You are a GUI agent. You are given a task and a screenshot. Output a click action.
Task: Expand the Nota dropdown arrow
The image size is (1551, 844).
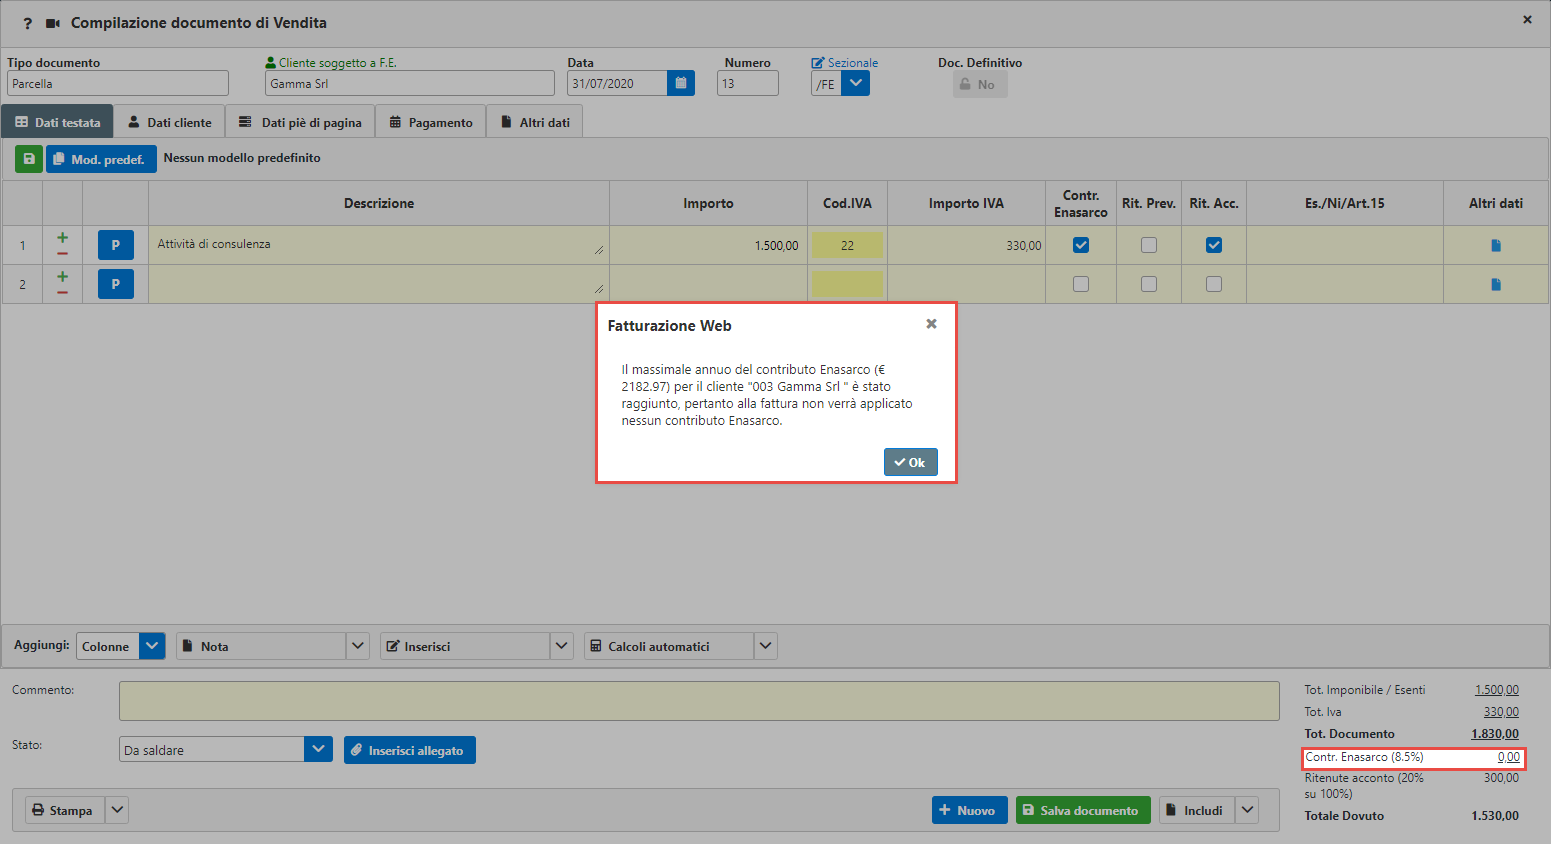358,646
